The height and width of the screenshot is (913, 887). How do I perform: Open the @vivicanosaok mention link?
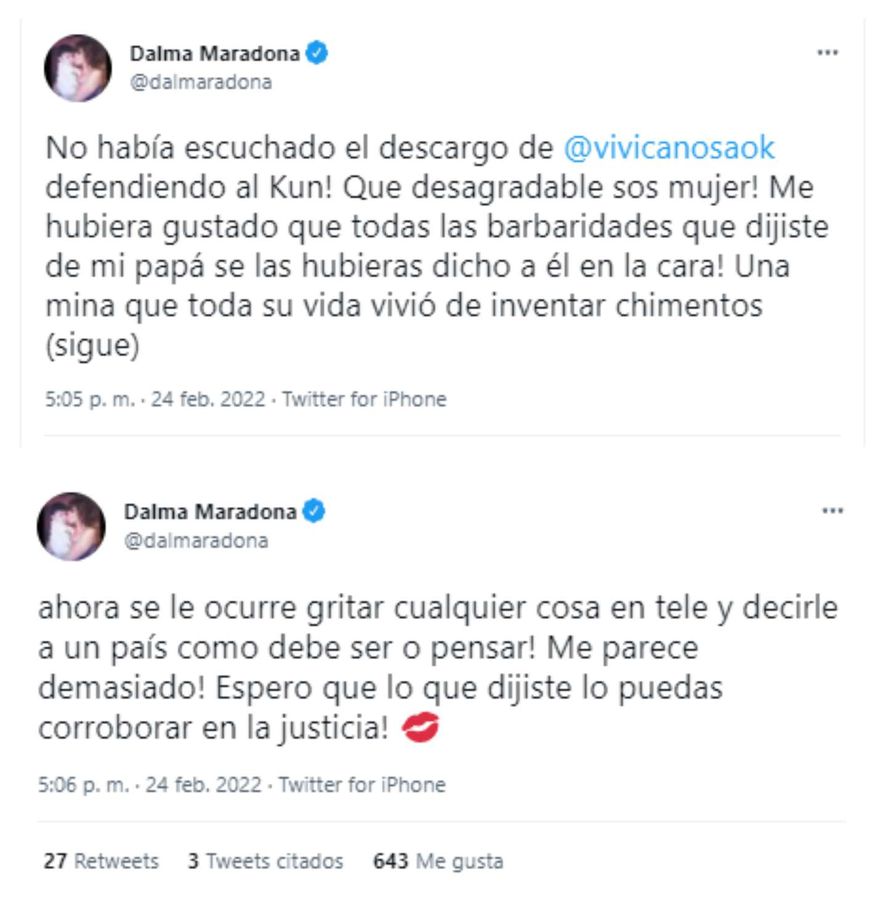[669, 148]
